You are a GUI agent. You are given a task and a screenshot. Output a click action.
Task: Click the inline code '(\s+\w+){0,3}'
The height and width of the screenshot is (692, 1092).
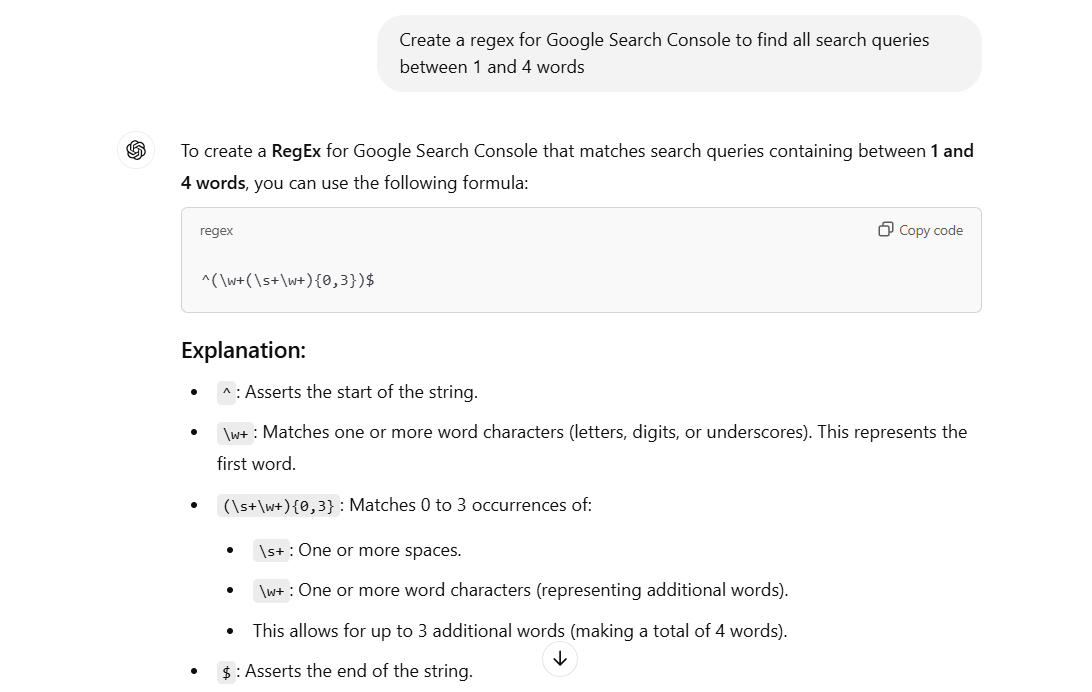278,505
